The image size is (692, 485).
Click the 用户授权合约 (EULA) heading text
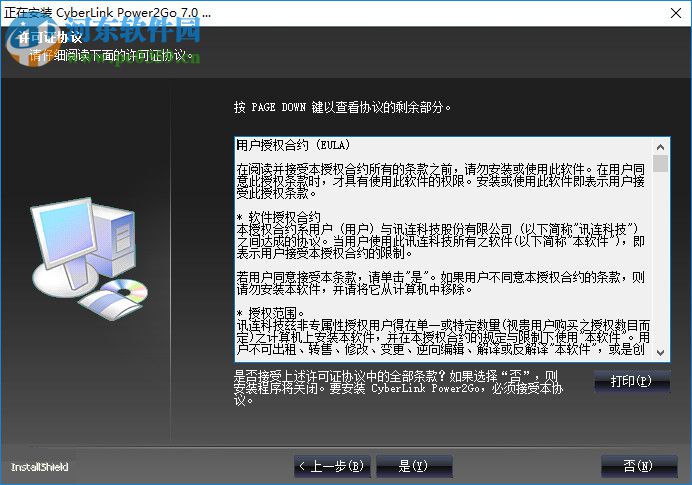tap(293, 145)
